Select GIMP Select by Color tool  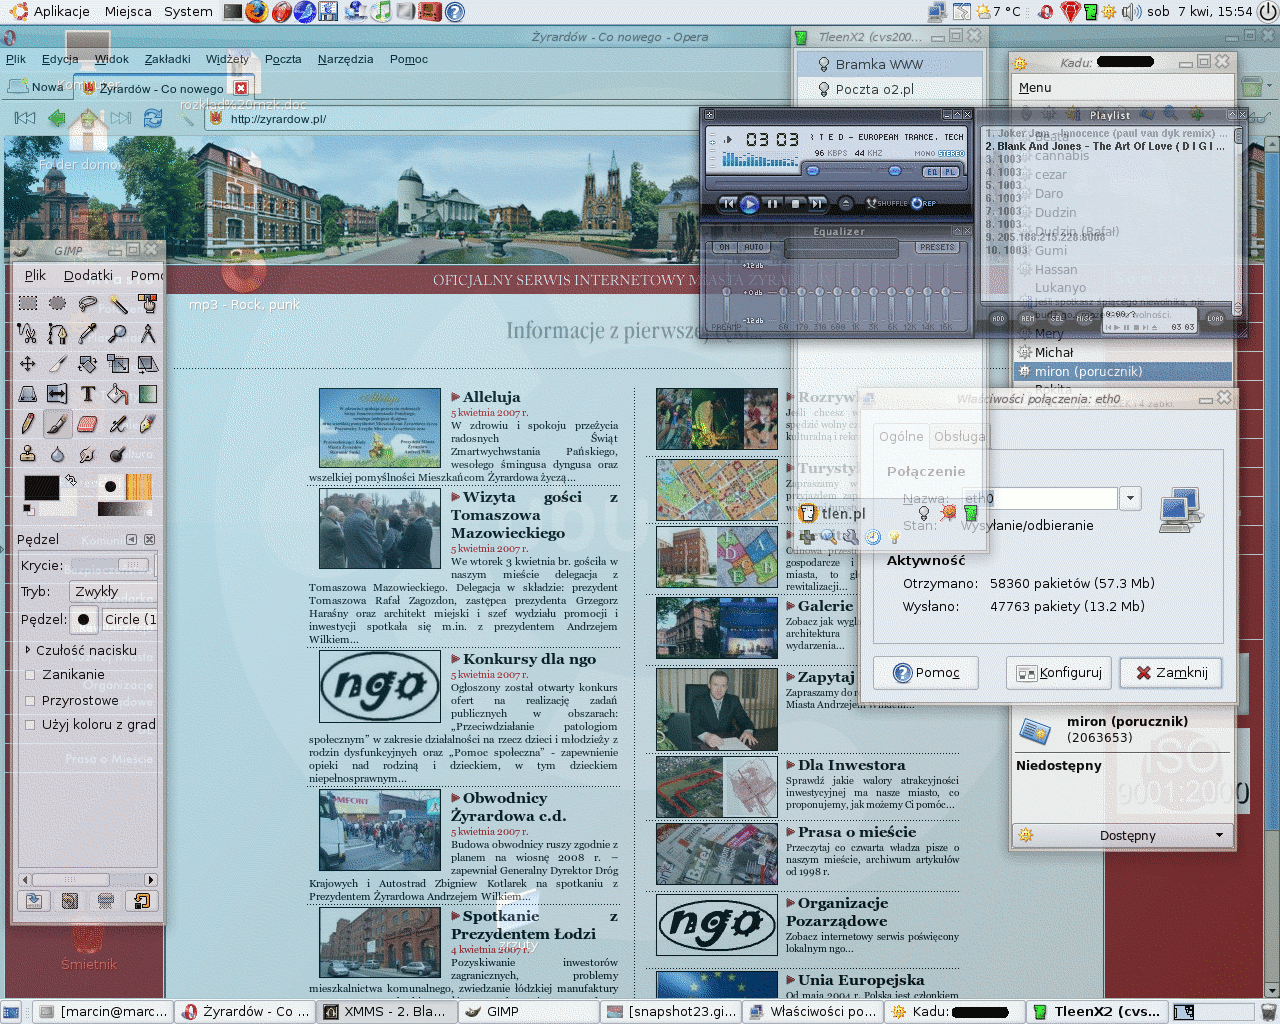coord(148,303)
